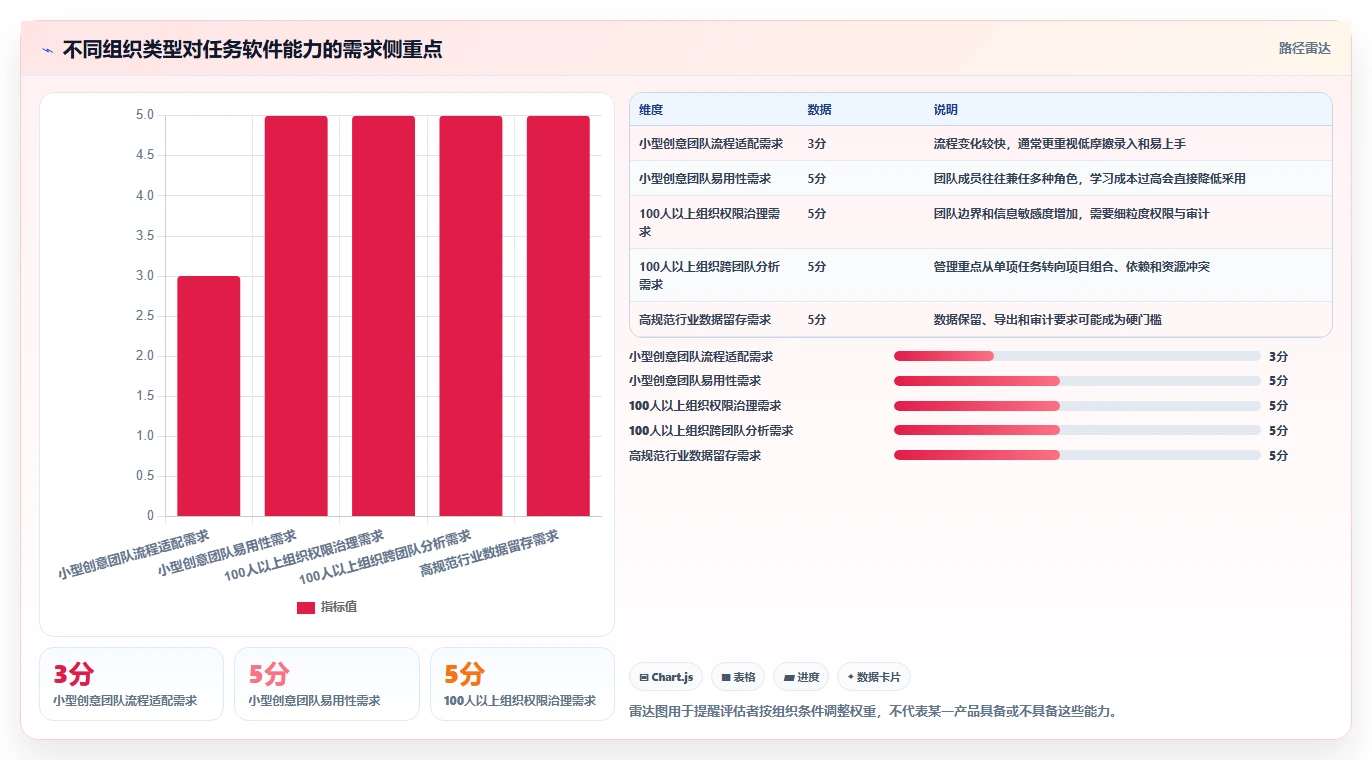Image resolution: width=1372 pixels, height=760 pixels.
Task: Open the 3分 小型创意团队流程适配需求 data card
Action: (x=131, y=684)
